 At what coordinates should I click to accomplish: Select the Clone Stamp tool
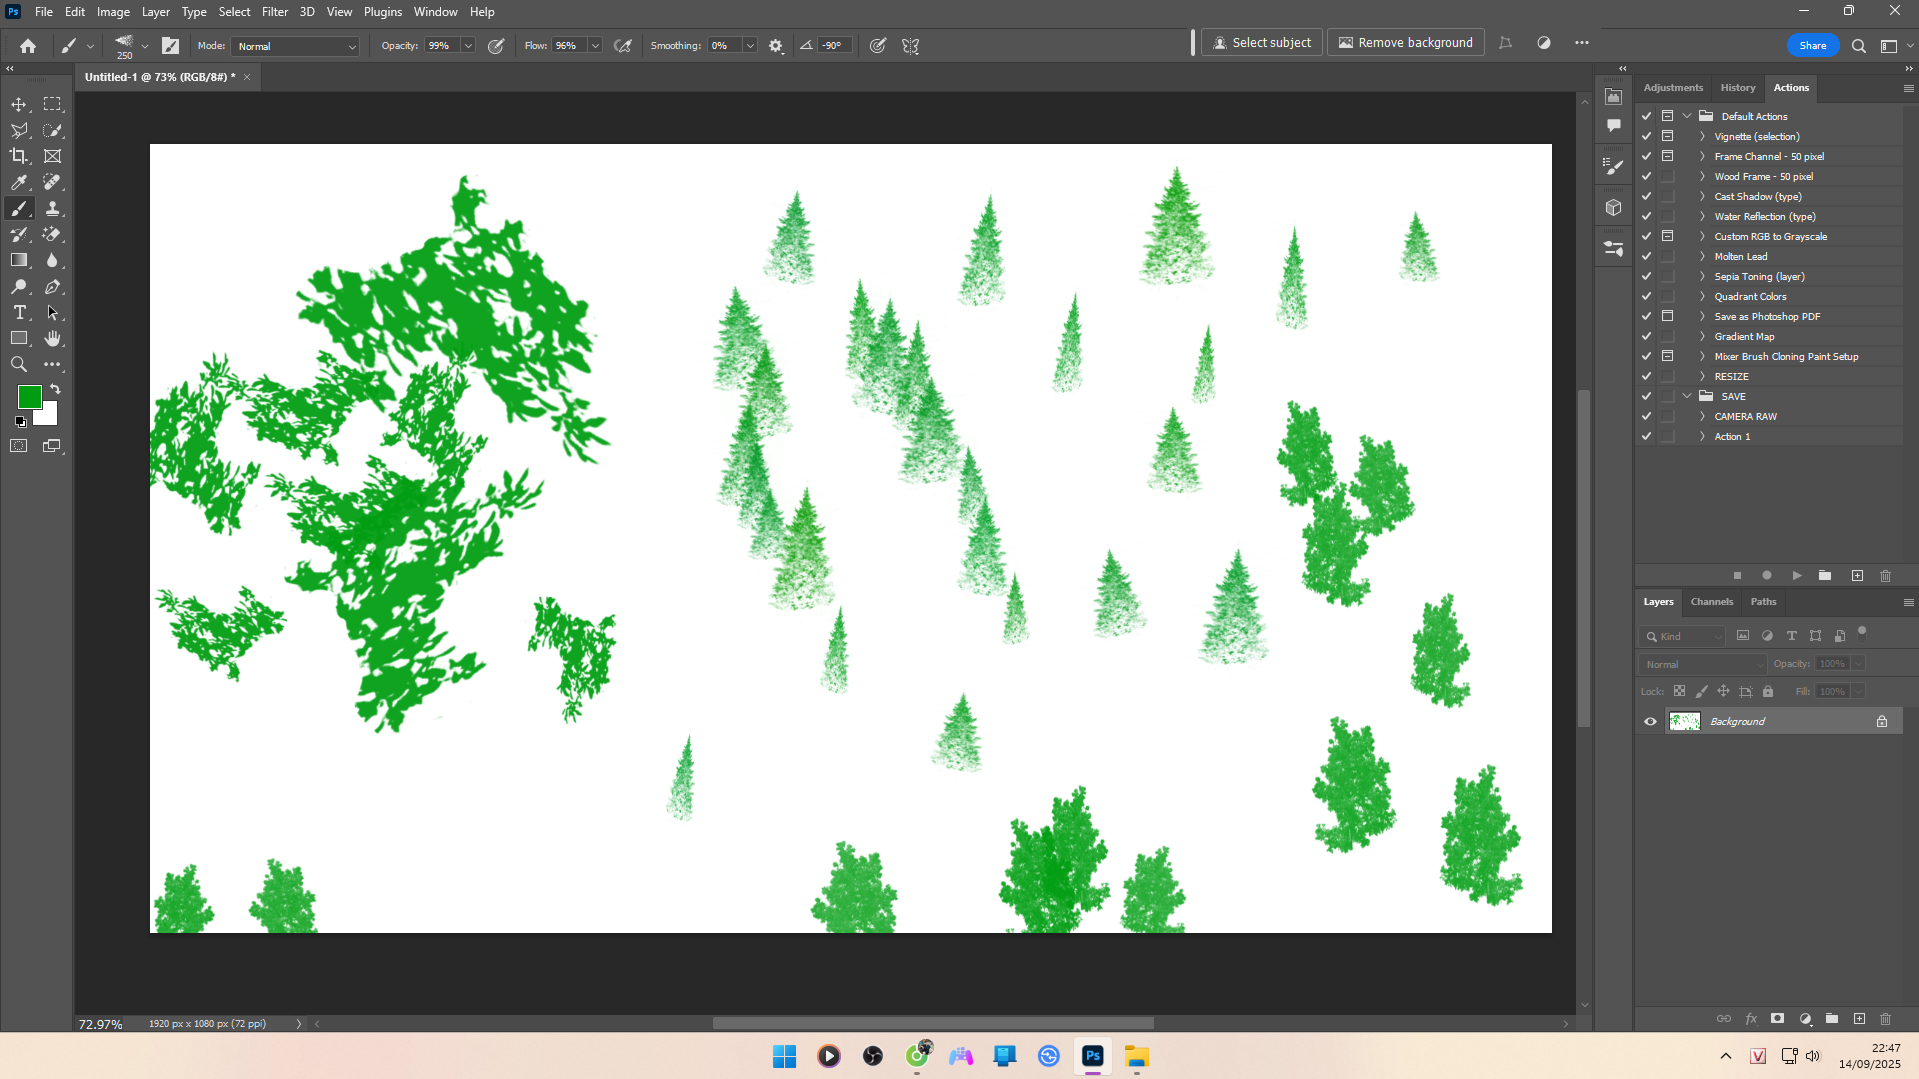point(52,208)
